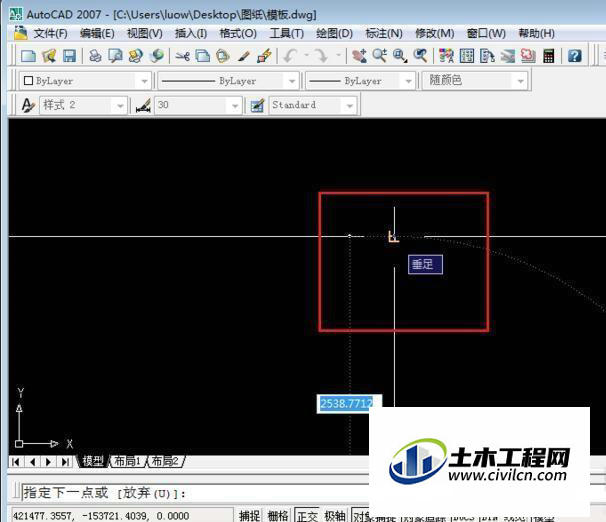
Task: Expand the 随颜色 plot style dropdown
Action: (x=521, y=81)
